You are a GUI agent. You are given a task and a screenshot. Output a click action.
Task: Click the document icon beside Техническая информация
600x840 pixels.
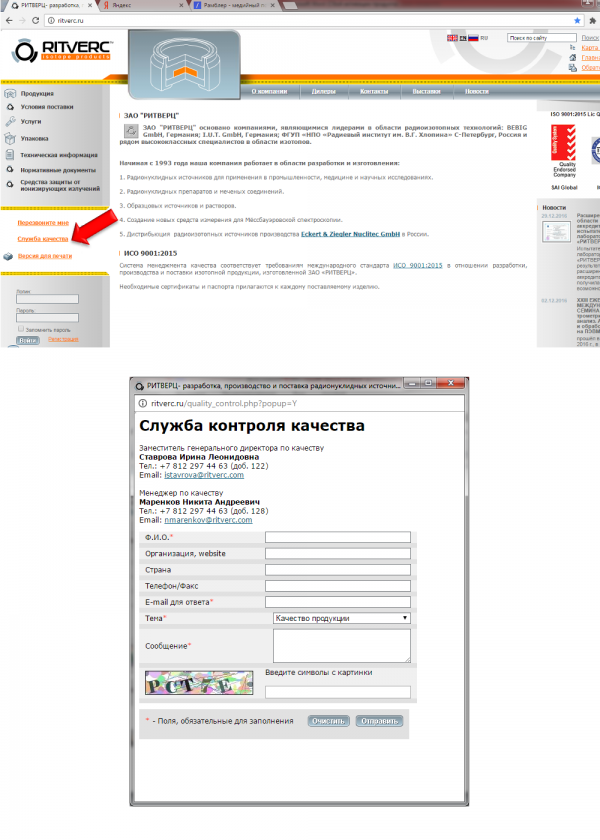pos(10,155)
